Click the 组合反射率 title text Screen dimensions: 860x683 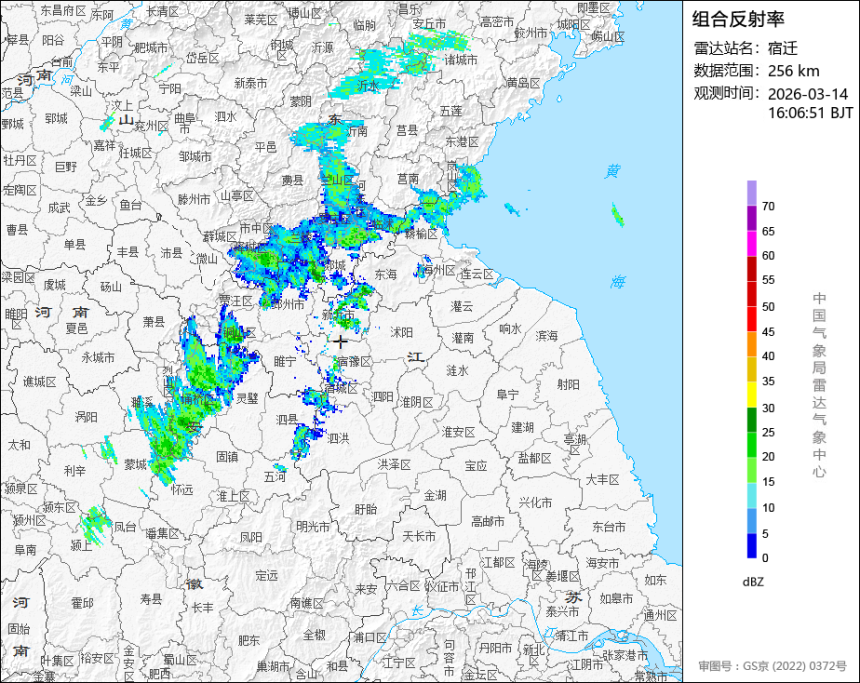tap(738, 19)
